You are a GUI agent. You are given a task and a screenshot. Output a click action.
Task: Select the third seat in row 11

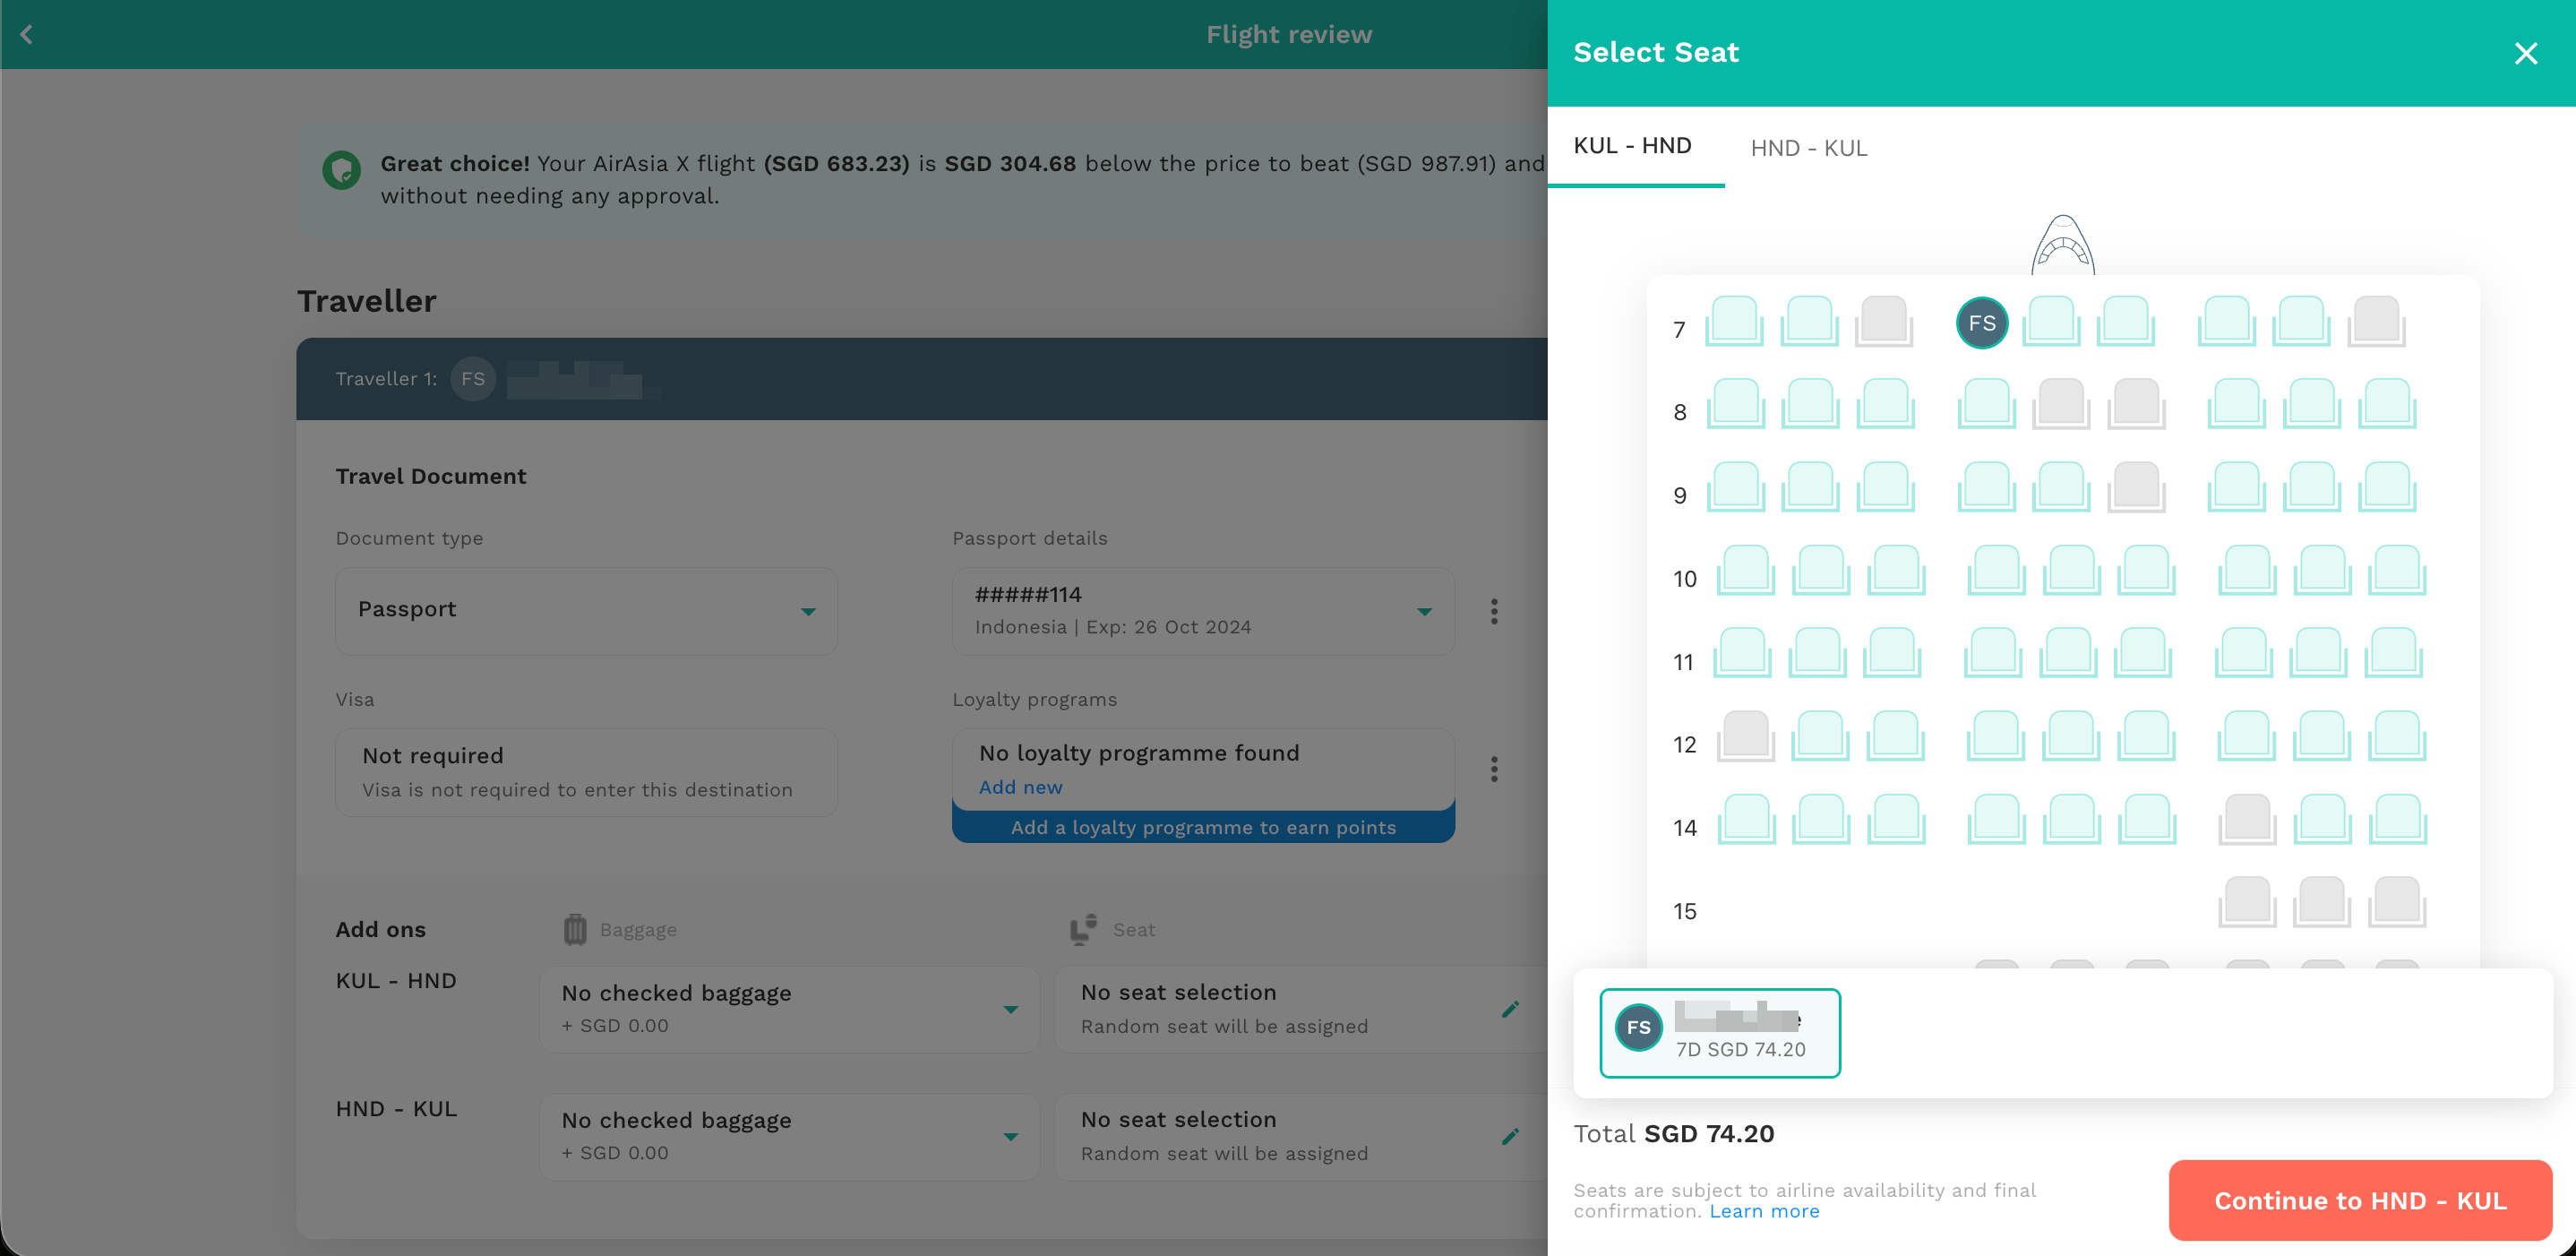pos(1892,652)
